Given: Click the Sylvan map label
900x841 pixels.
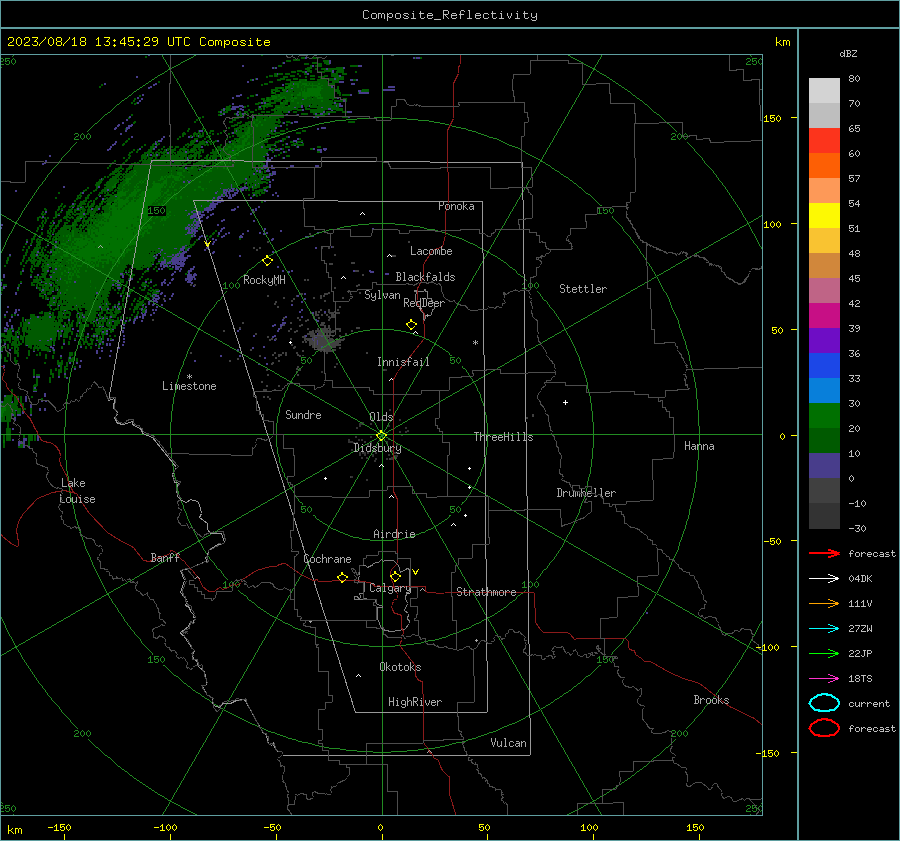Looking at the screenshot, I should [x=382, y=295].
